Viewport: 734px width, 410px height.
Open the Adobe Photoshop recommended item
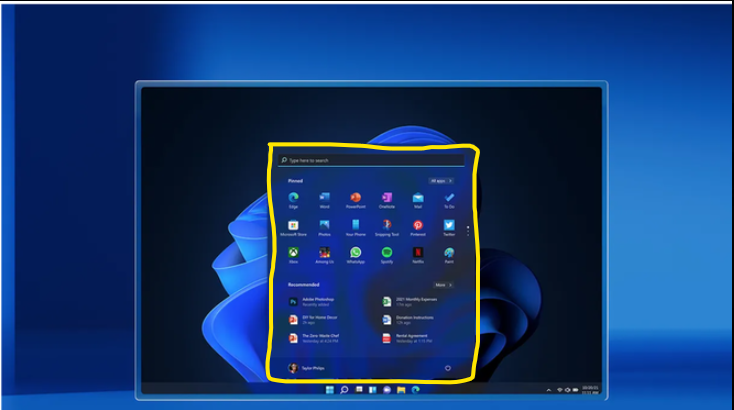pyautogui.click(x=312, y=302)
